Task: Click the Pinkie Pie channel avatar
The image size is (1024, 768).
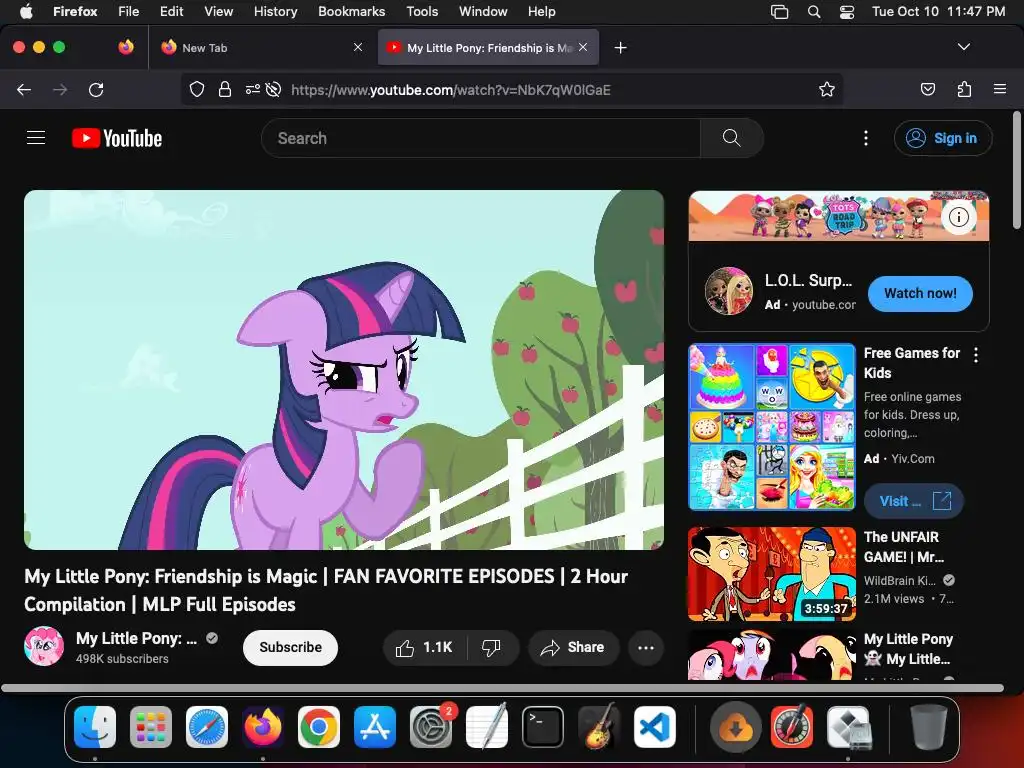Action: click(x=44, y=647)
